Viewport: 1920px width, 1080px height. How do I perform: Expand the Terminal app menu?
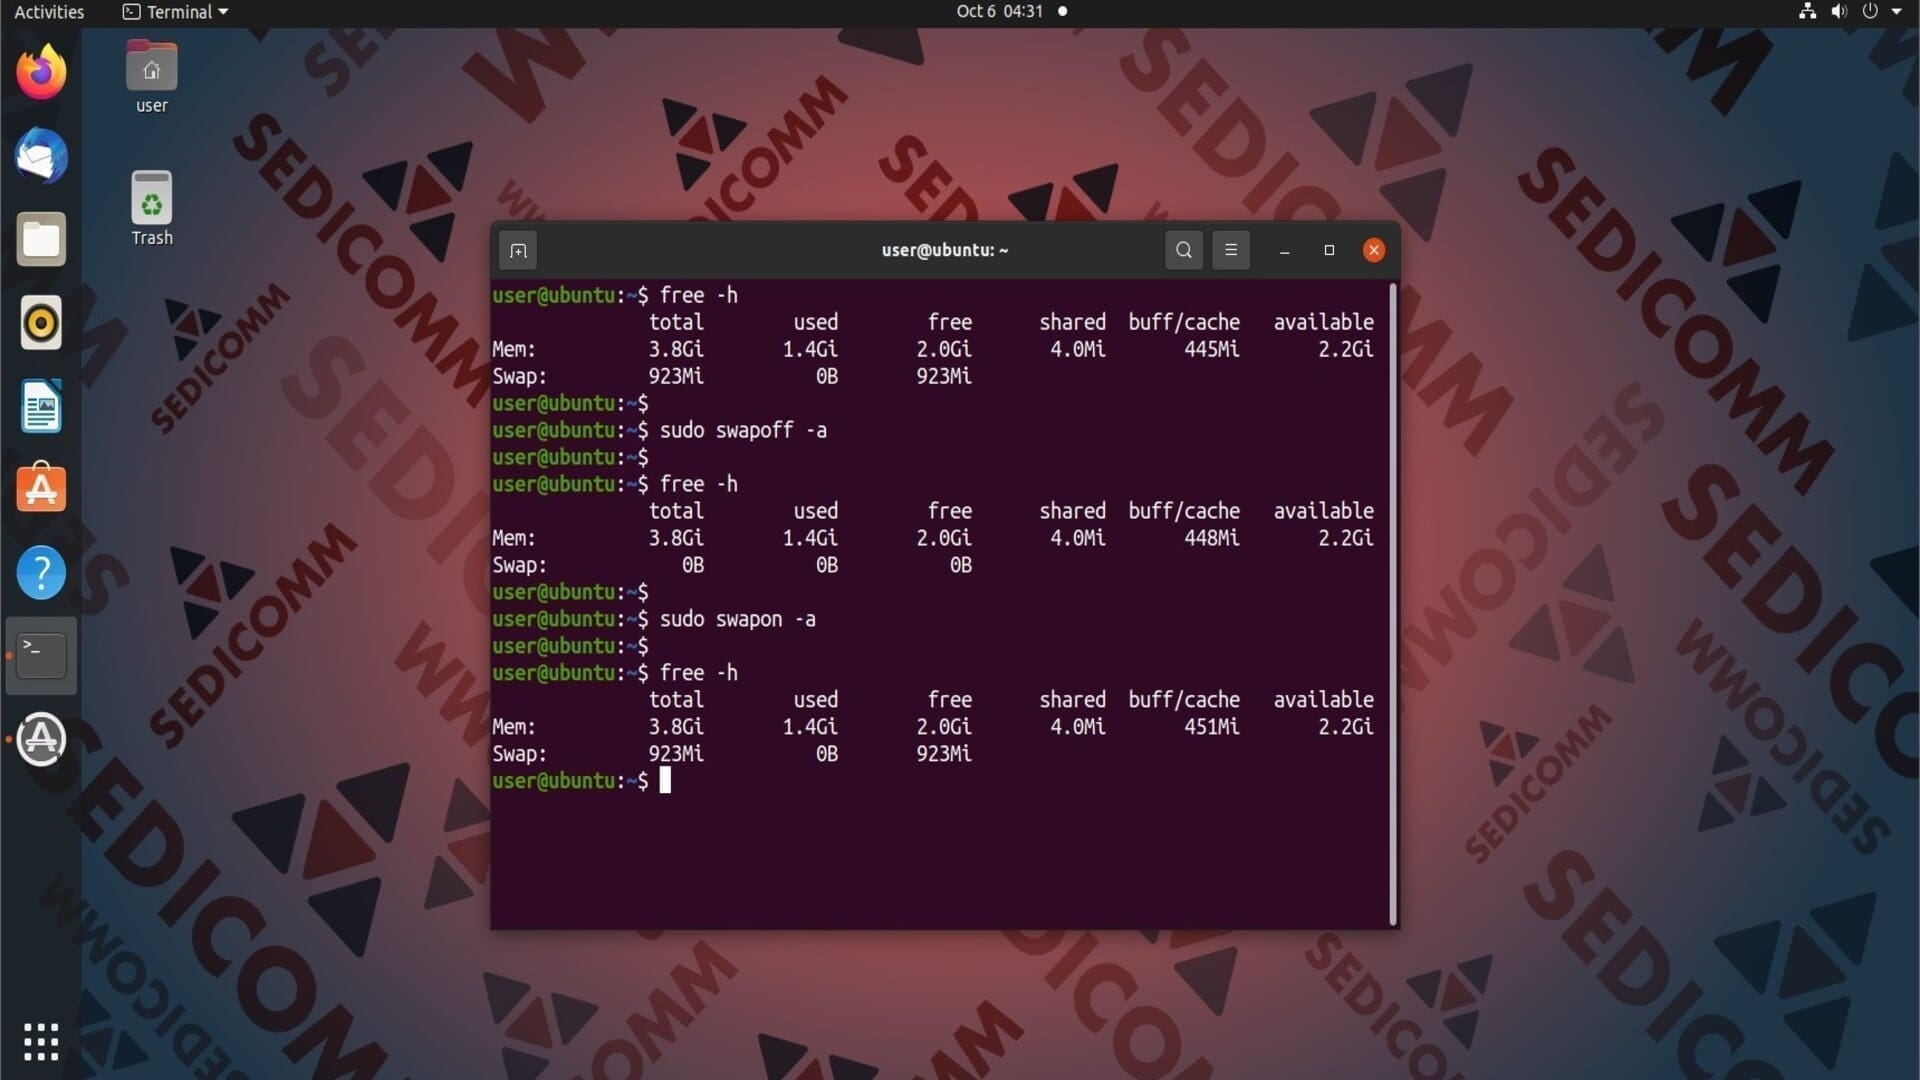tap(176, 12)
